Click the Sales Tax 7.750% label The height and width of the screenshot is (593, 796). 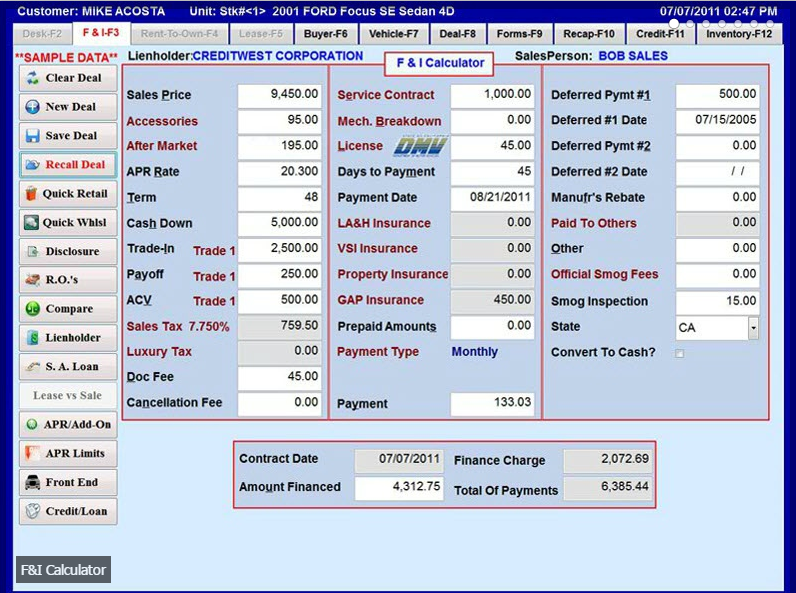(x=178, y=326)
